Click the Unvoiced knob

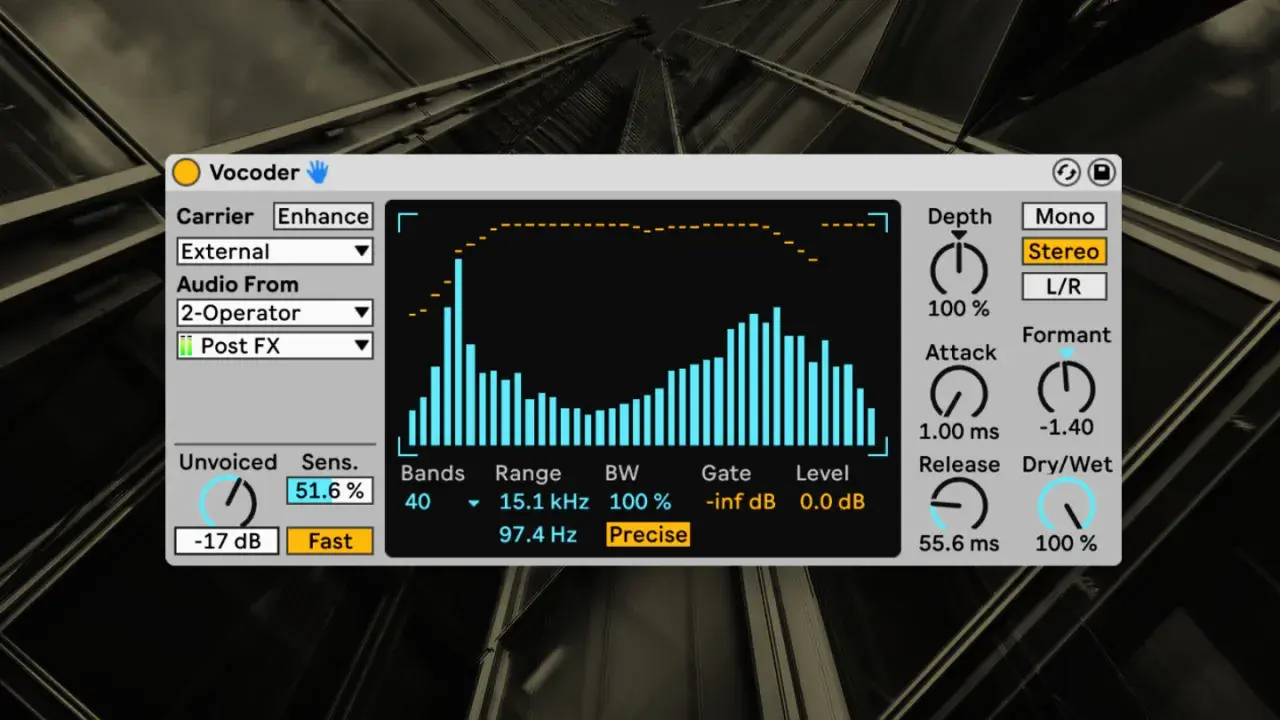point(228,501)
